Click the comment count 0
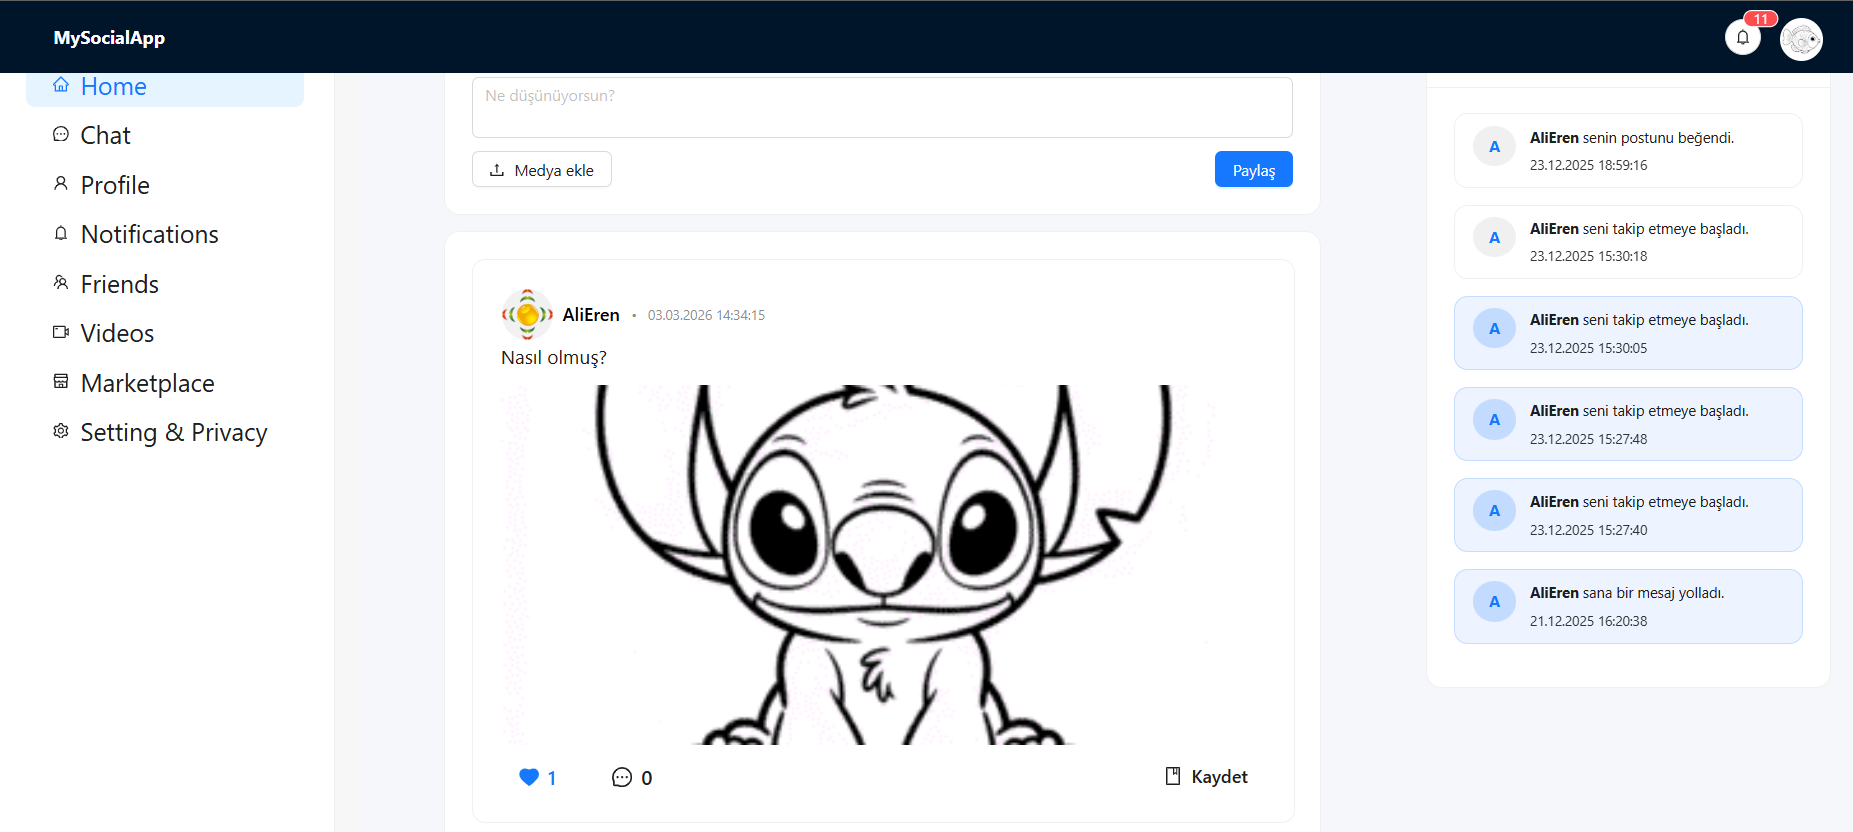 coord(647,778)
